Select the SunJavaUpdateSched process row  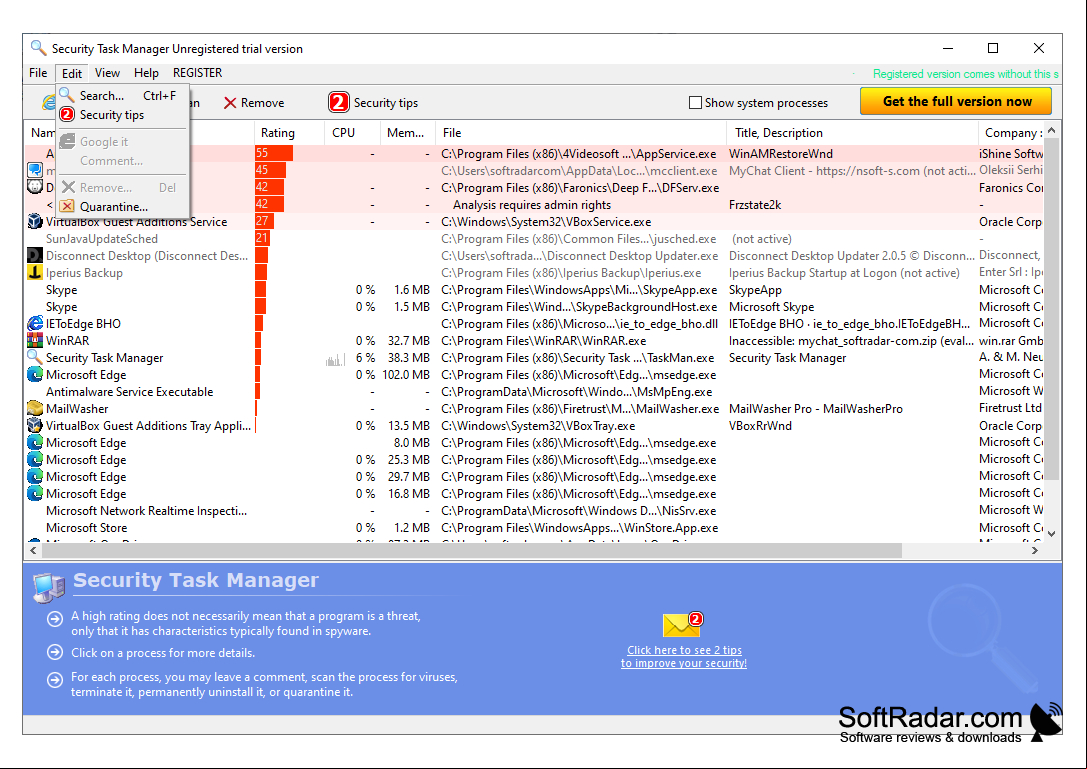[534, 239]
